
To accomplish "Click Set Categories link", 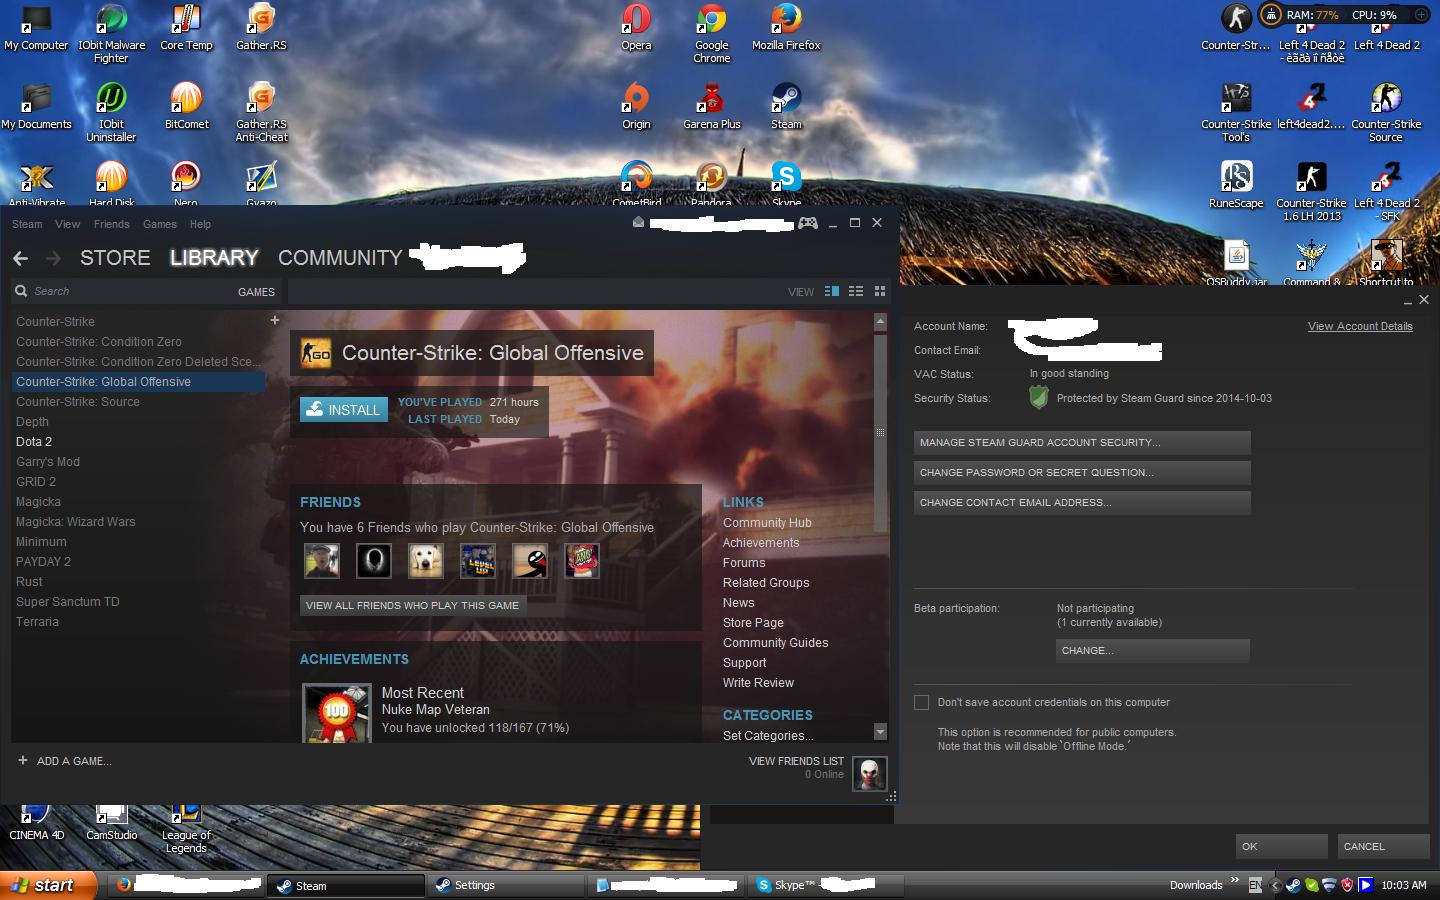I will pyautogui.click(x=768, y=736).
